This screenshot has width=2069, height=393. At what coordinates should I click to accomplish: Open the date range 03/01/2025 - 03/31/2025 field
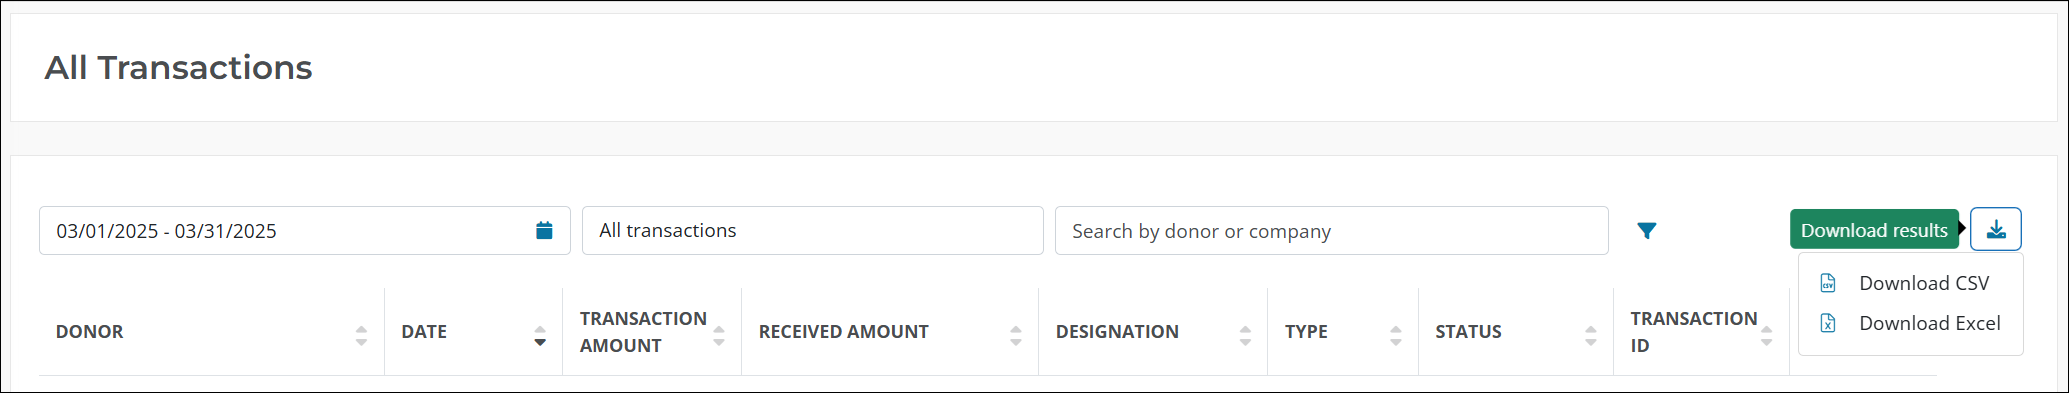[305, 231]
